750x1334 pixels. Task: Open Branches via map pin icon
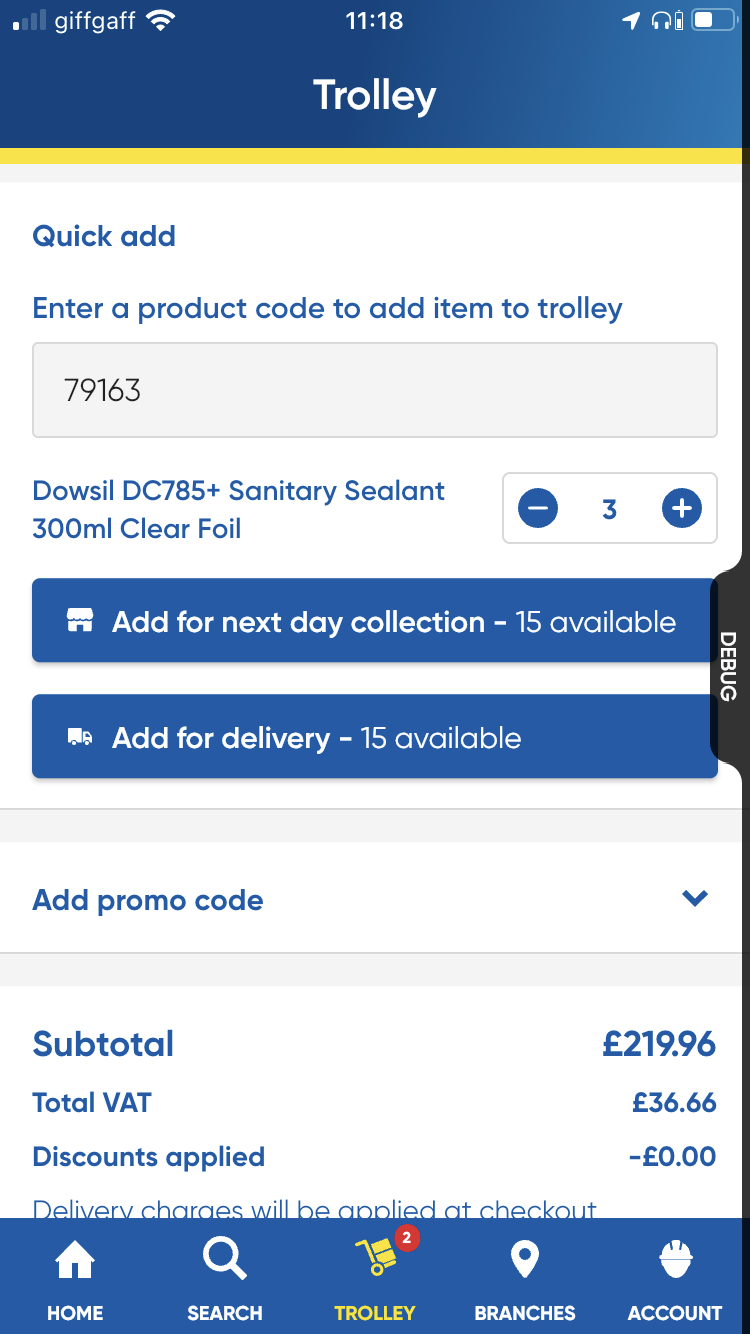coord(525,1260)
